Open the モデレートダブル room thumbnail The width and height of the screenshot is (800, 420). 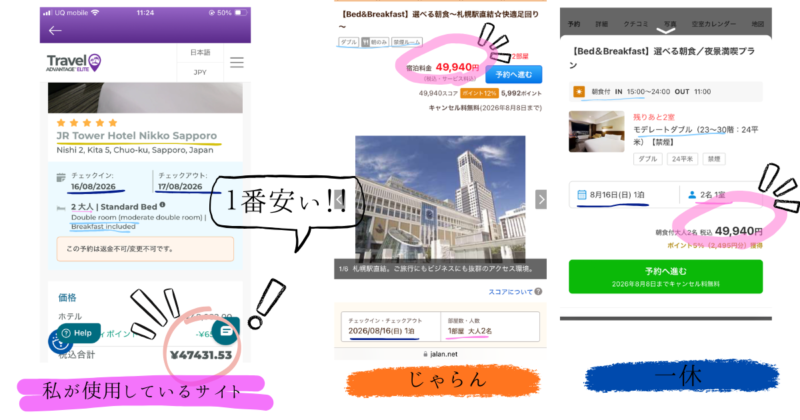[x=596, y=131]
